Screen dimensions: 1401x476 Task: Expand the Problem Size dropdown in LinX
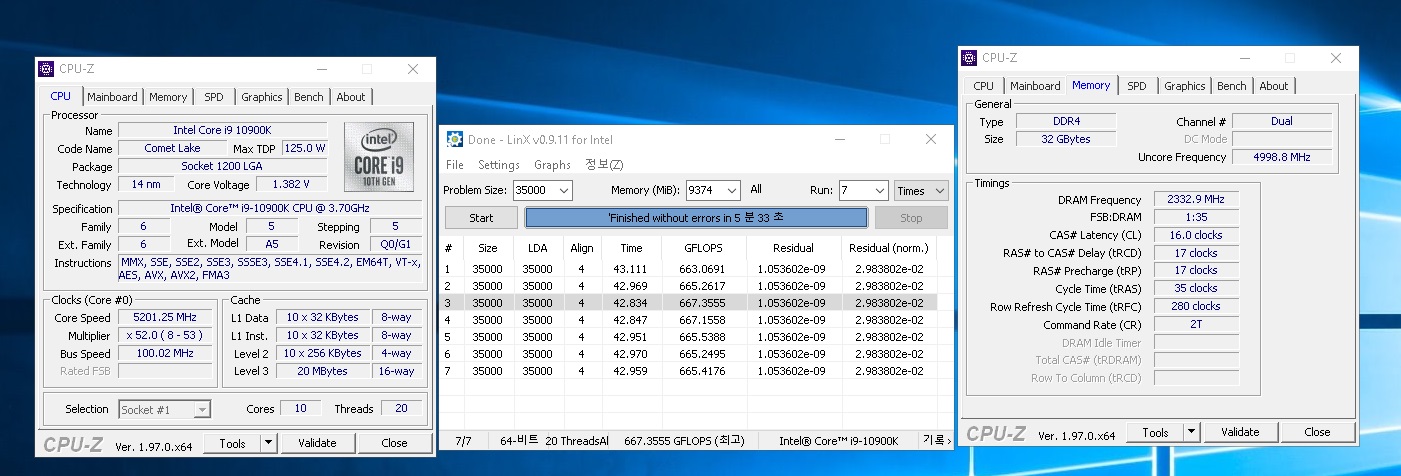click(x=564, y=190)
